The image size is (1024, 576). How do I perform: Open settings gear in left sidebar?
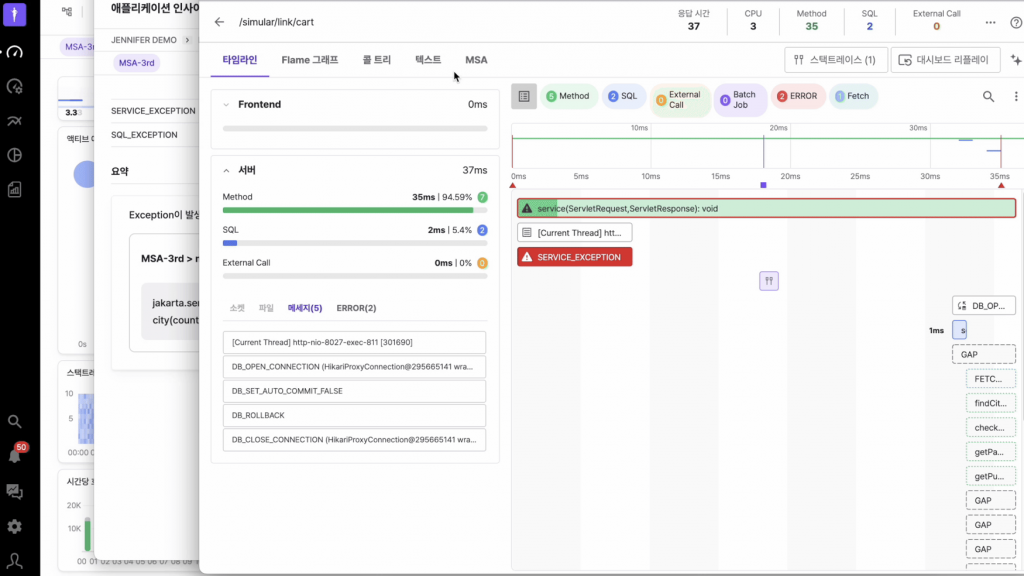pyautogui.click(x=15, y=526)
